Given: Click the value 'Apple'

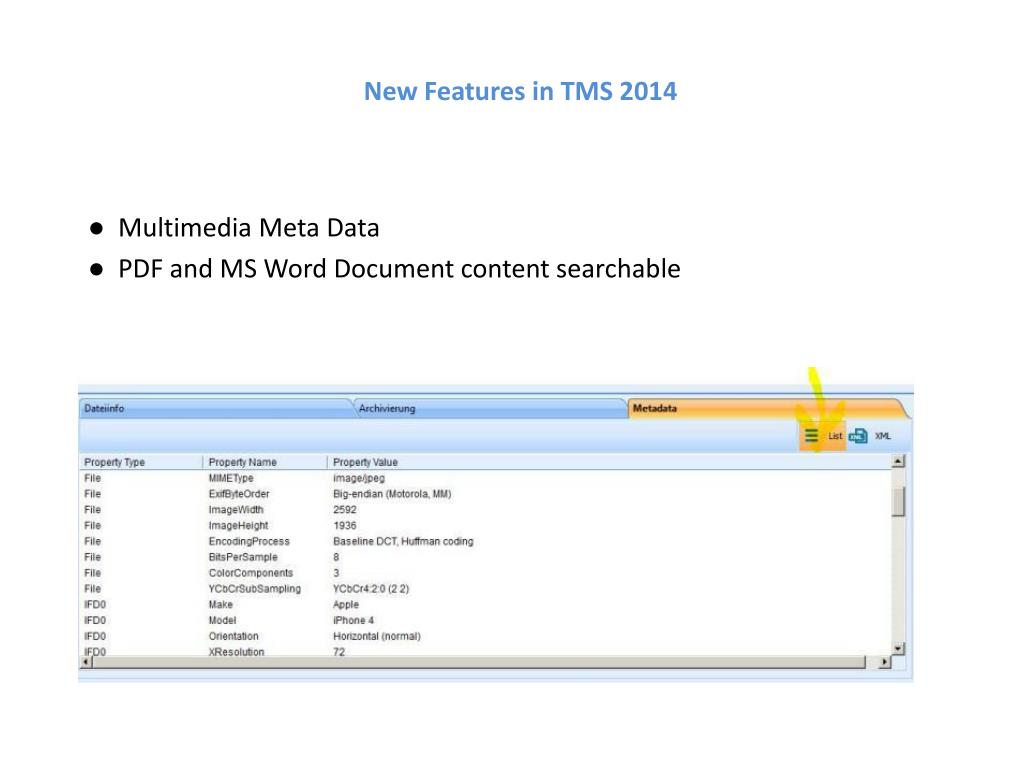Looking at the screenshot, I should [x=345, y=605].
